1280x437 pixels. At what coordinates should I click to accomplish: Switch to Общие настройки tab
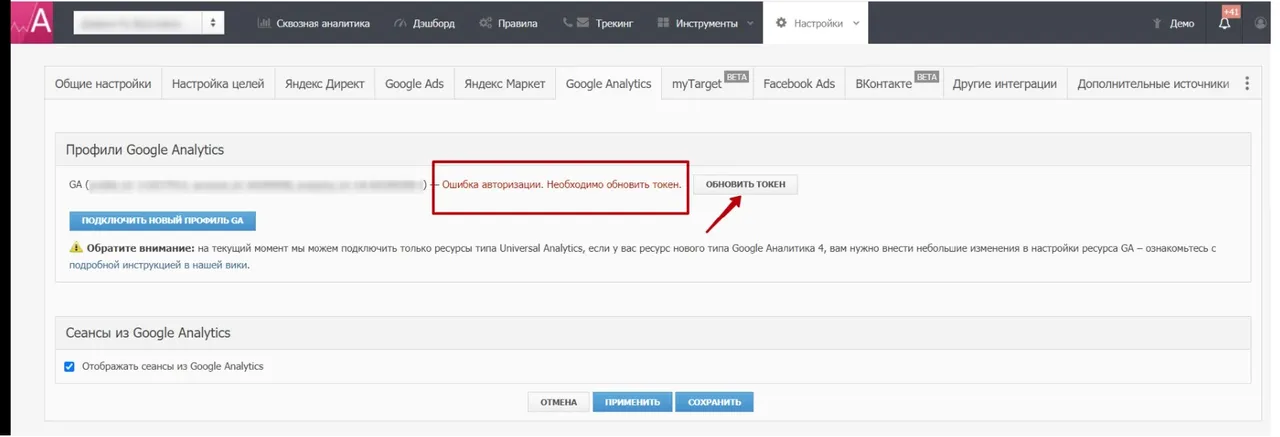tap(103, 84)
